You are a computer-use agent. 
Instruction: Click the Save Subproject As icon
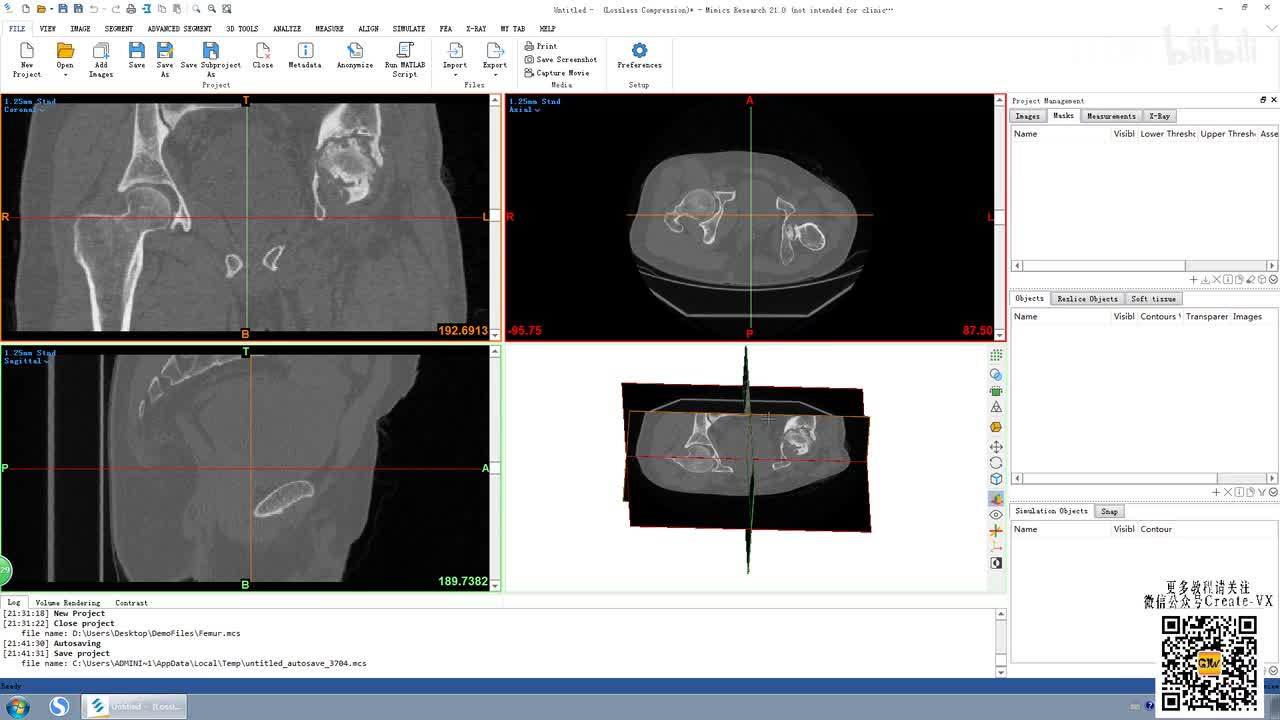point(210,51)
